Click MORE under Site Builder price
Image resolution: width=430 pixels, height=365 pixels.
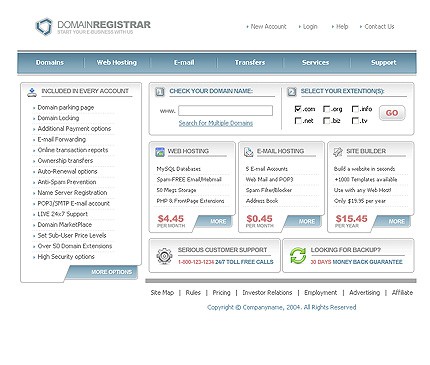(x=397, y=221)
